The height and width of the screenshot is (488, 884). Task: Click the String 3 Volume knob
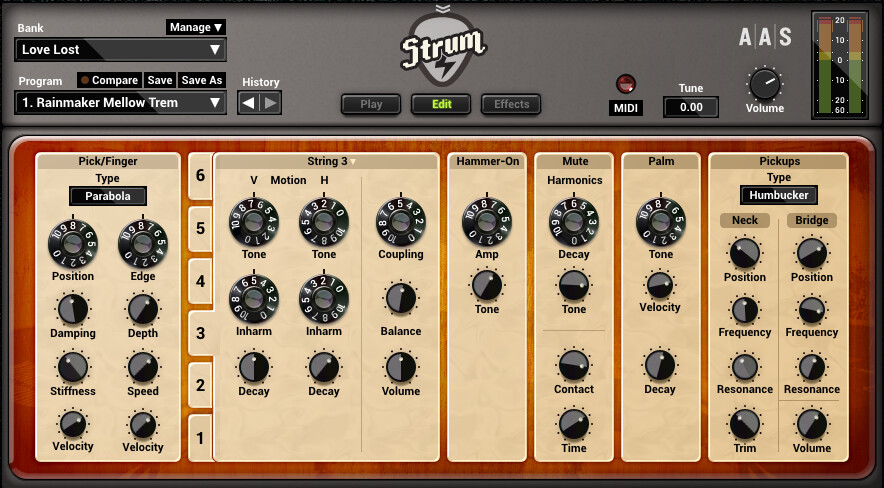[401, 367]
